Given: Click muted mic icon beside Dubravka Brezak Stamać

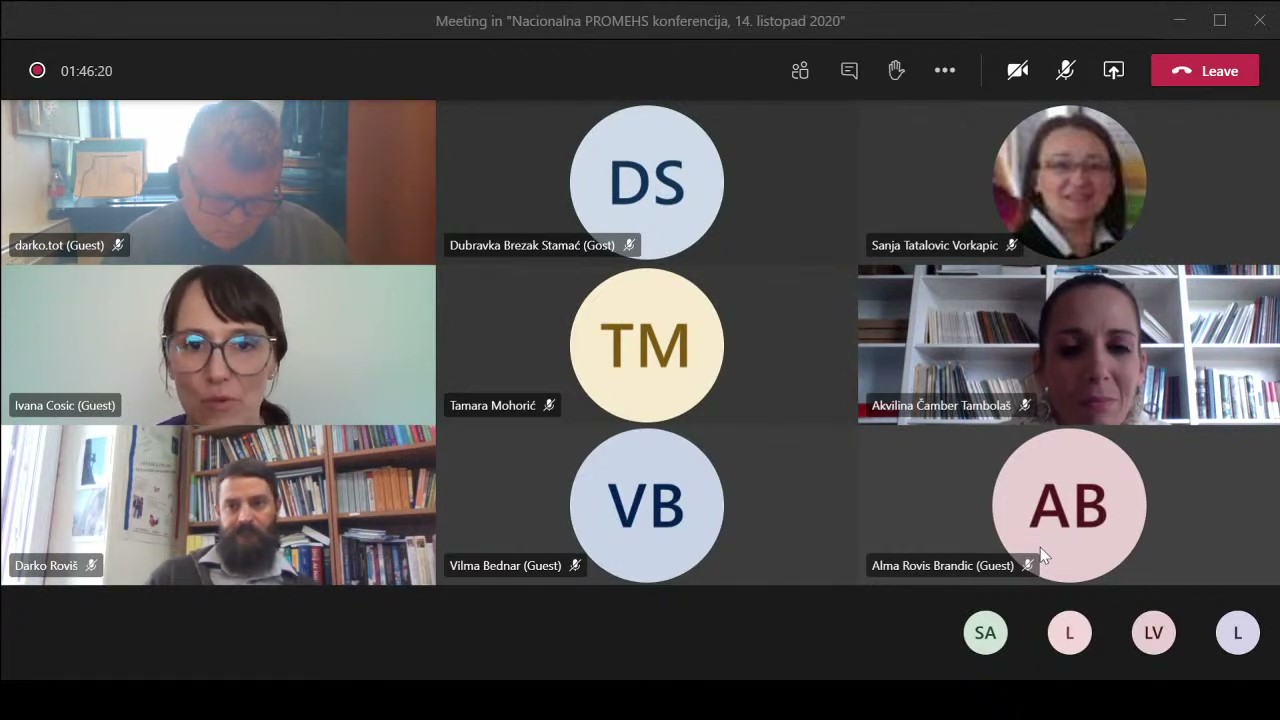Looking at the screenshot, I should 629,245.
